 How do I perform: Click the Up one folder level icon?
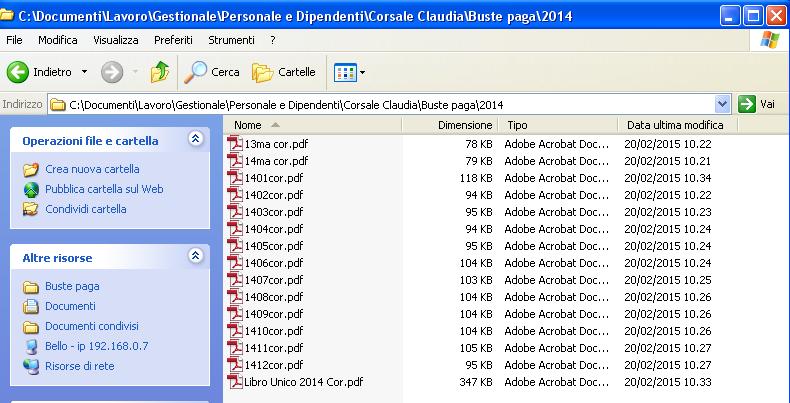point(159,72)
